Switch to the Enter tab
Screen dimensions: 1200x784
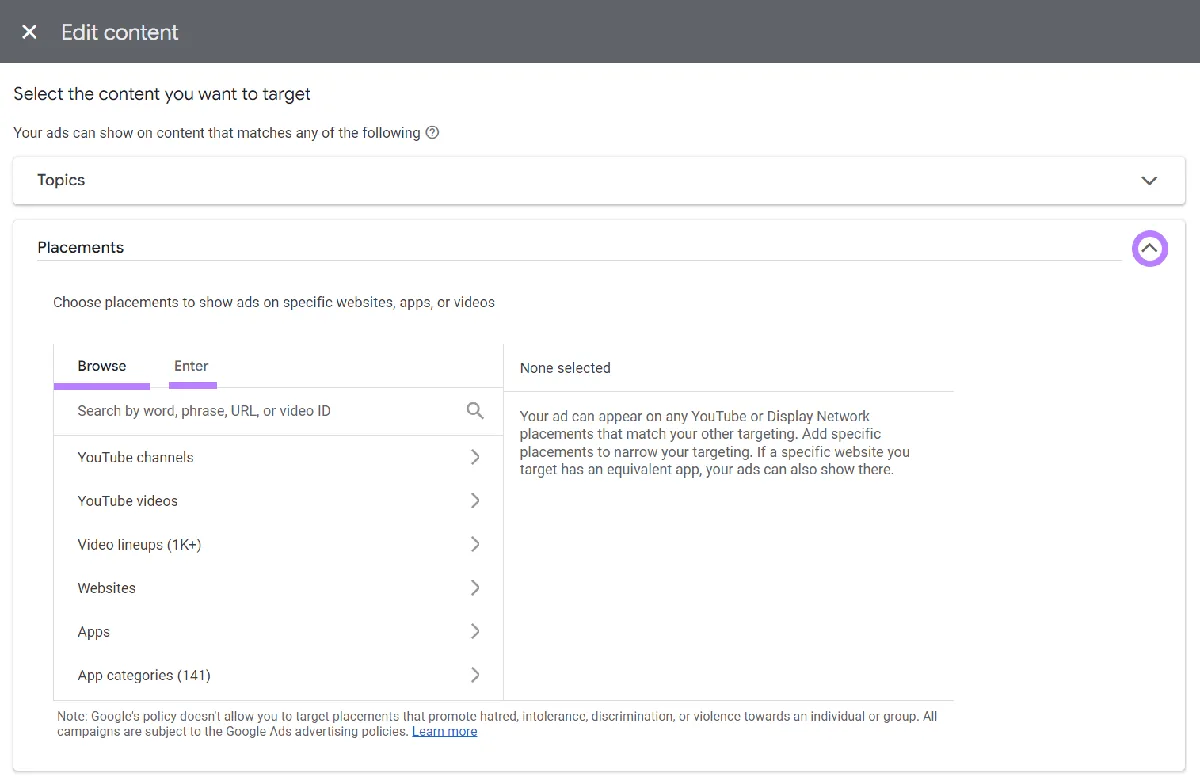coord(191,366)
